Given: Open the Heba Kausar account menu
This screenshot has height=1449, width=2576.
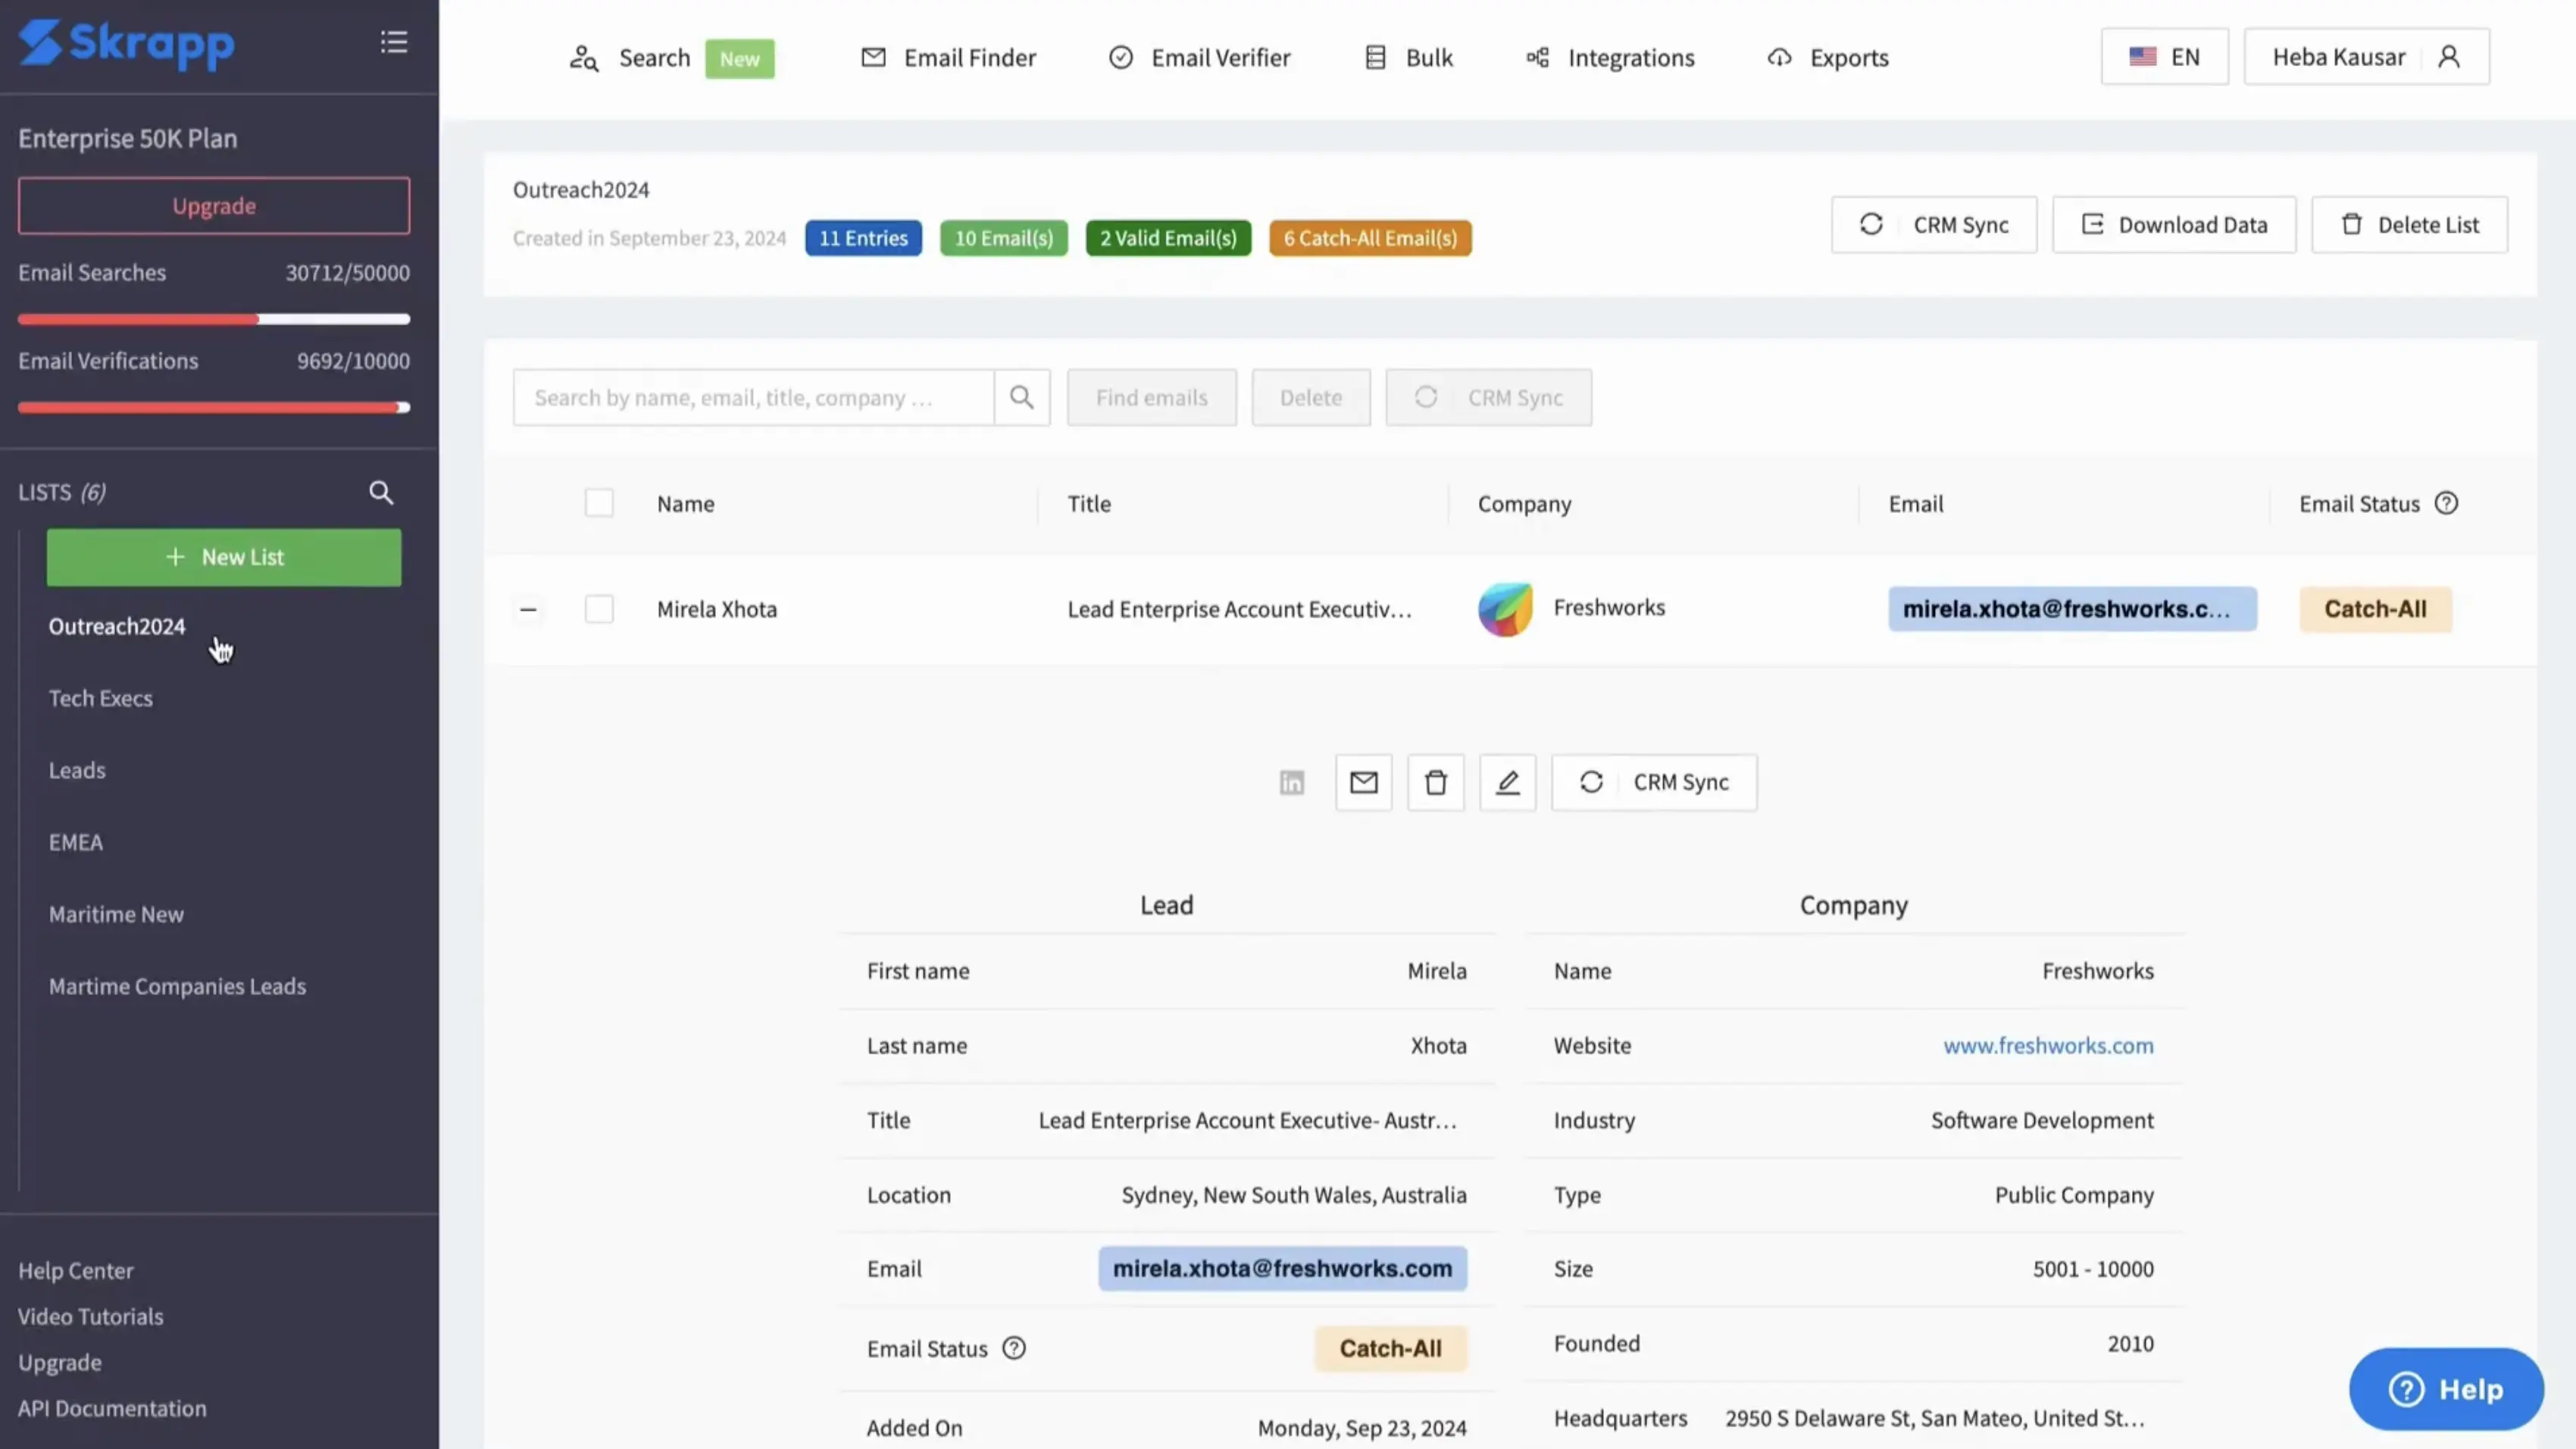Looking at the screenshot, I should [x=2367, y=57].
